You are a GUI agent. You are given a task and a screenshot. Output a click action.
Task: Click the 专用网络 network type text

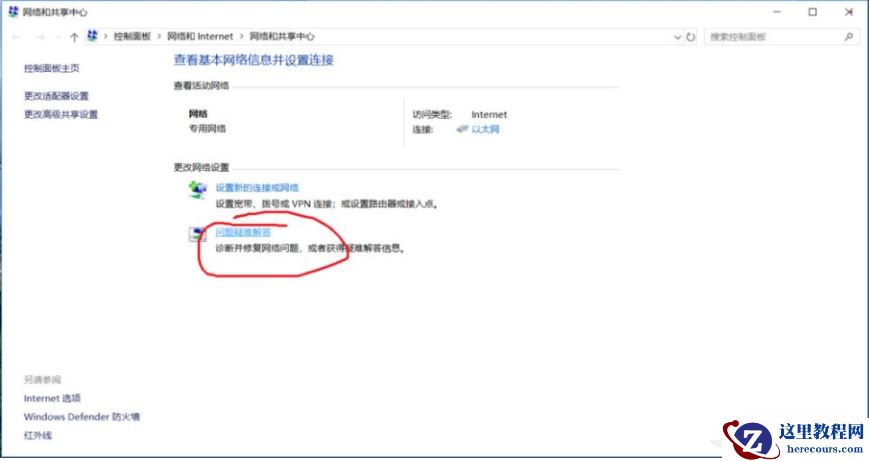pos(207,129)
